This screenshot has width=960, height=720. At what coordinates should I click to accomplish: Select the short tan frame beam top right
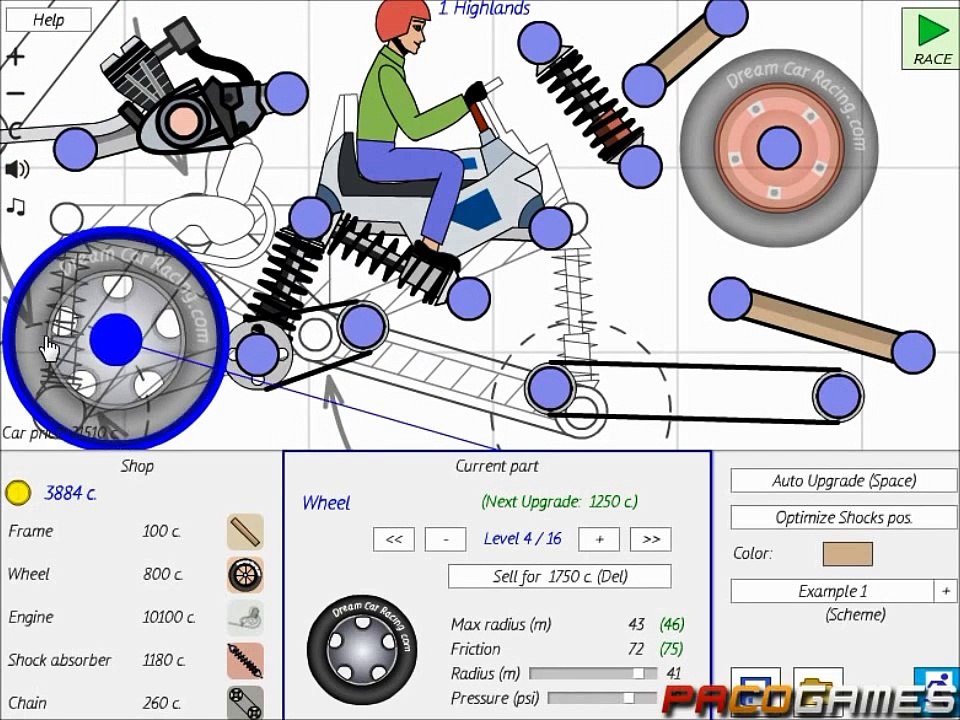click(x=684, y=51)
